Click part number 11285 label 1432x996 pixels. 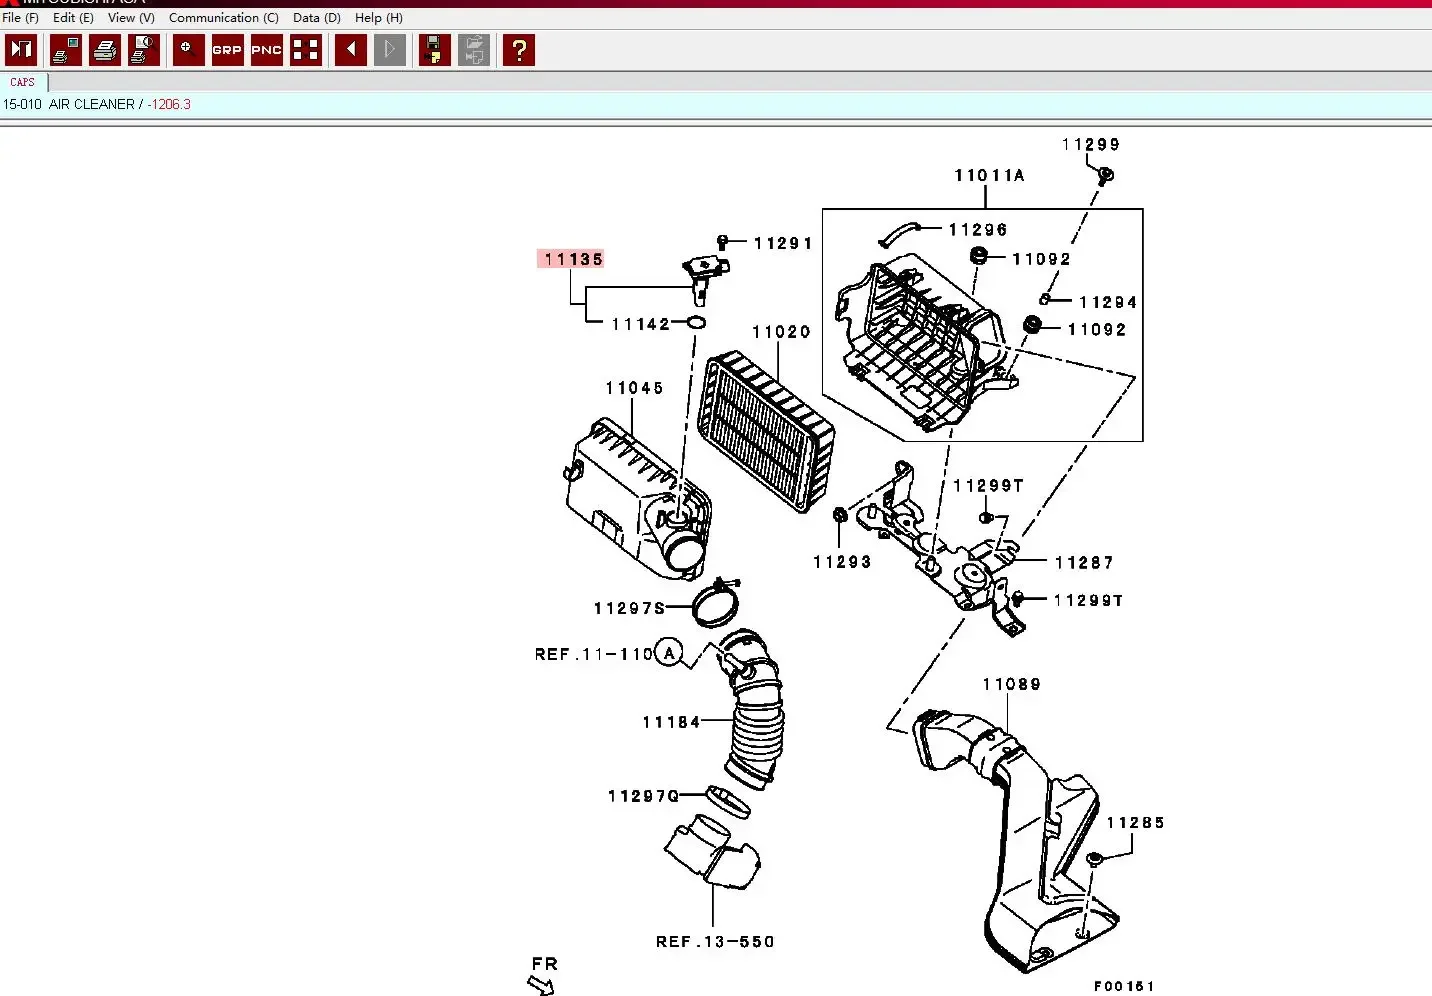(1135, 823)
